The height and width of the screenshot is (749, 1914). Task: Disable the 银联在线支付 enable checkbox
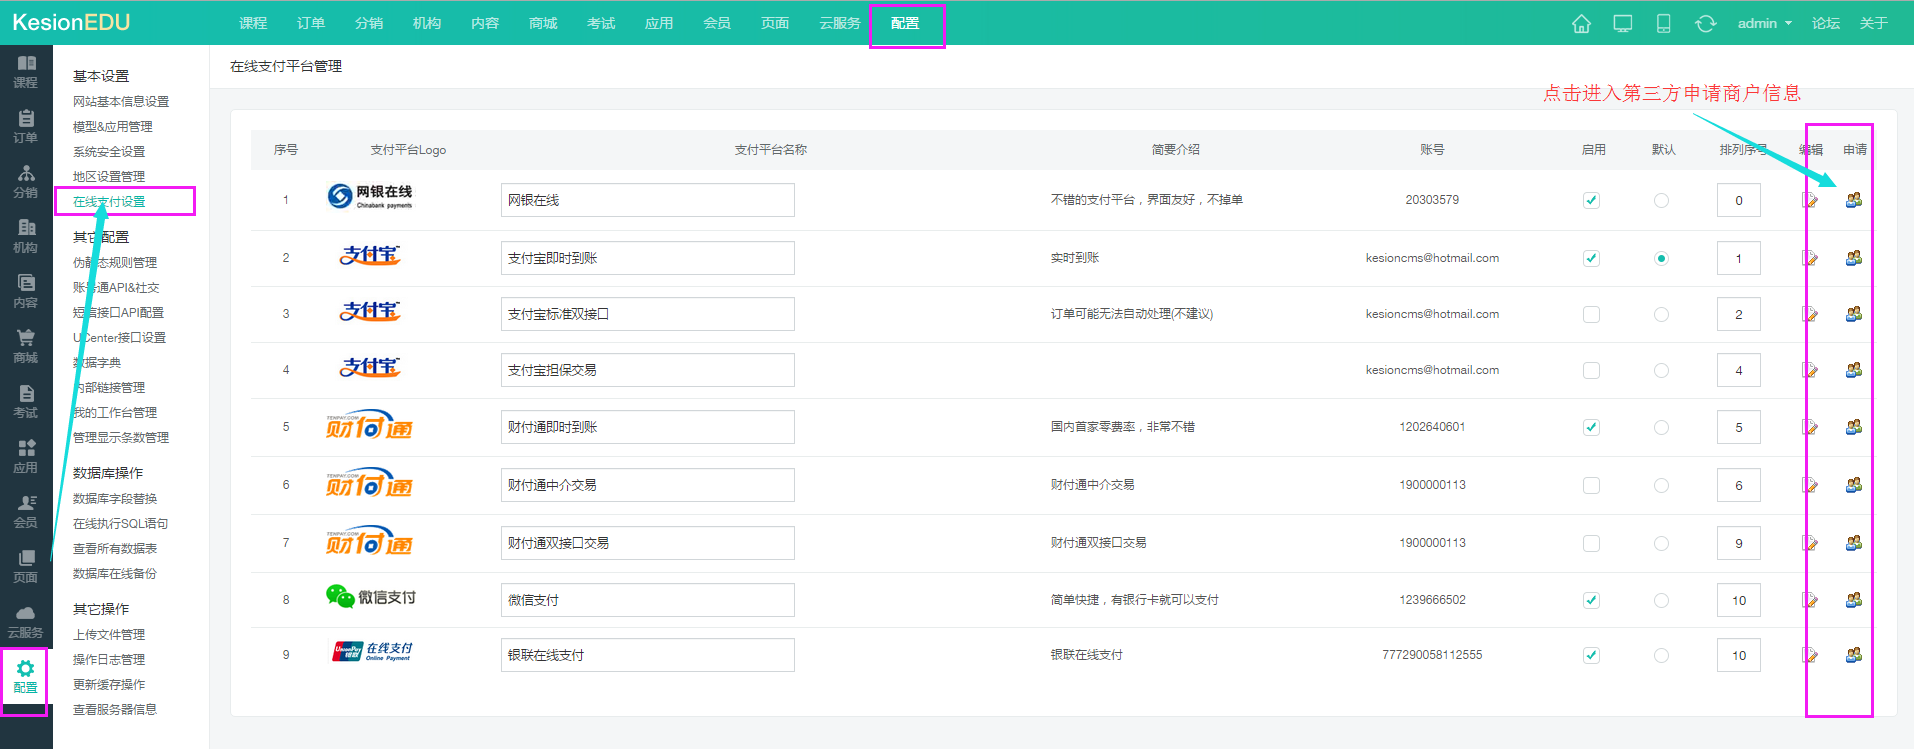point(1591,655)
